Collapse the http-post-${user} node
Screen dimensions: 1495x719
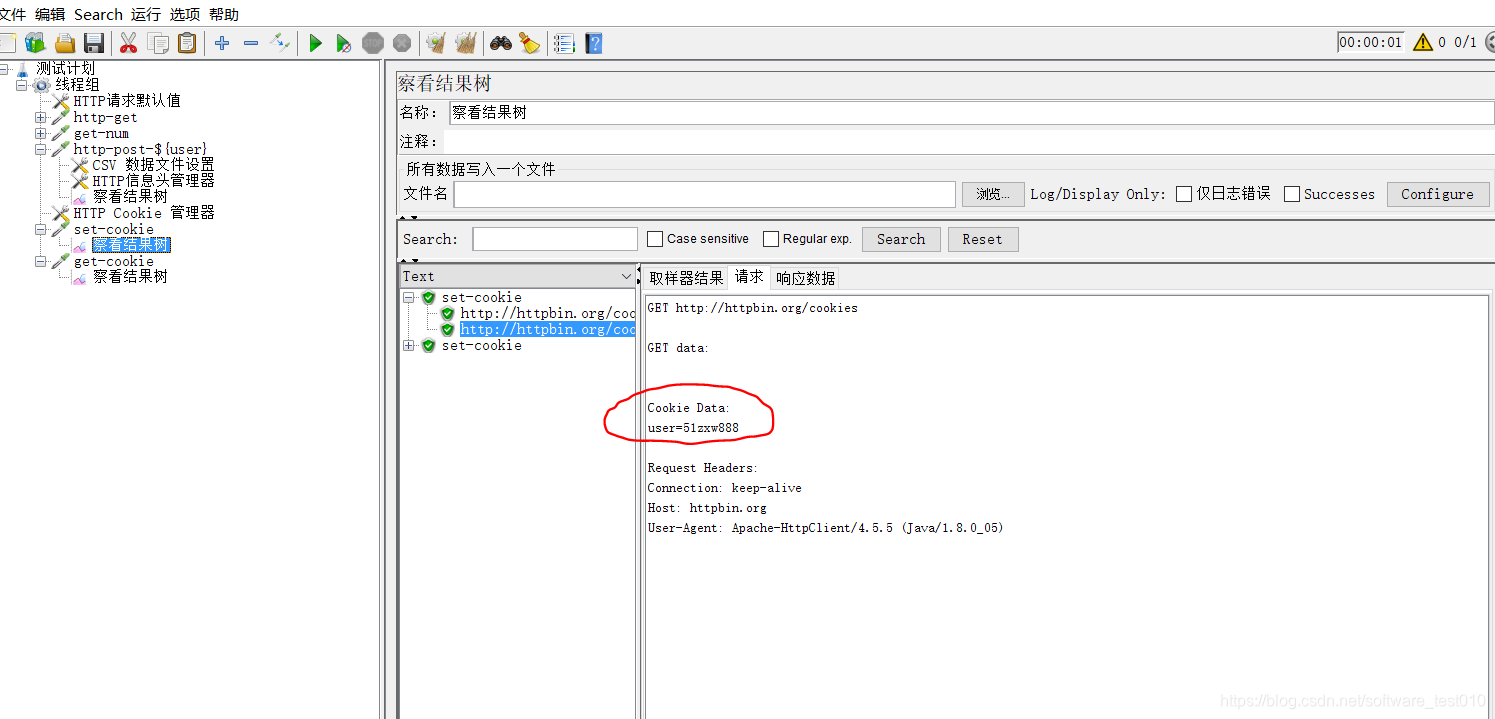pos(41,149)
